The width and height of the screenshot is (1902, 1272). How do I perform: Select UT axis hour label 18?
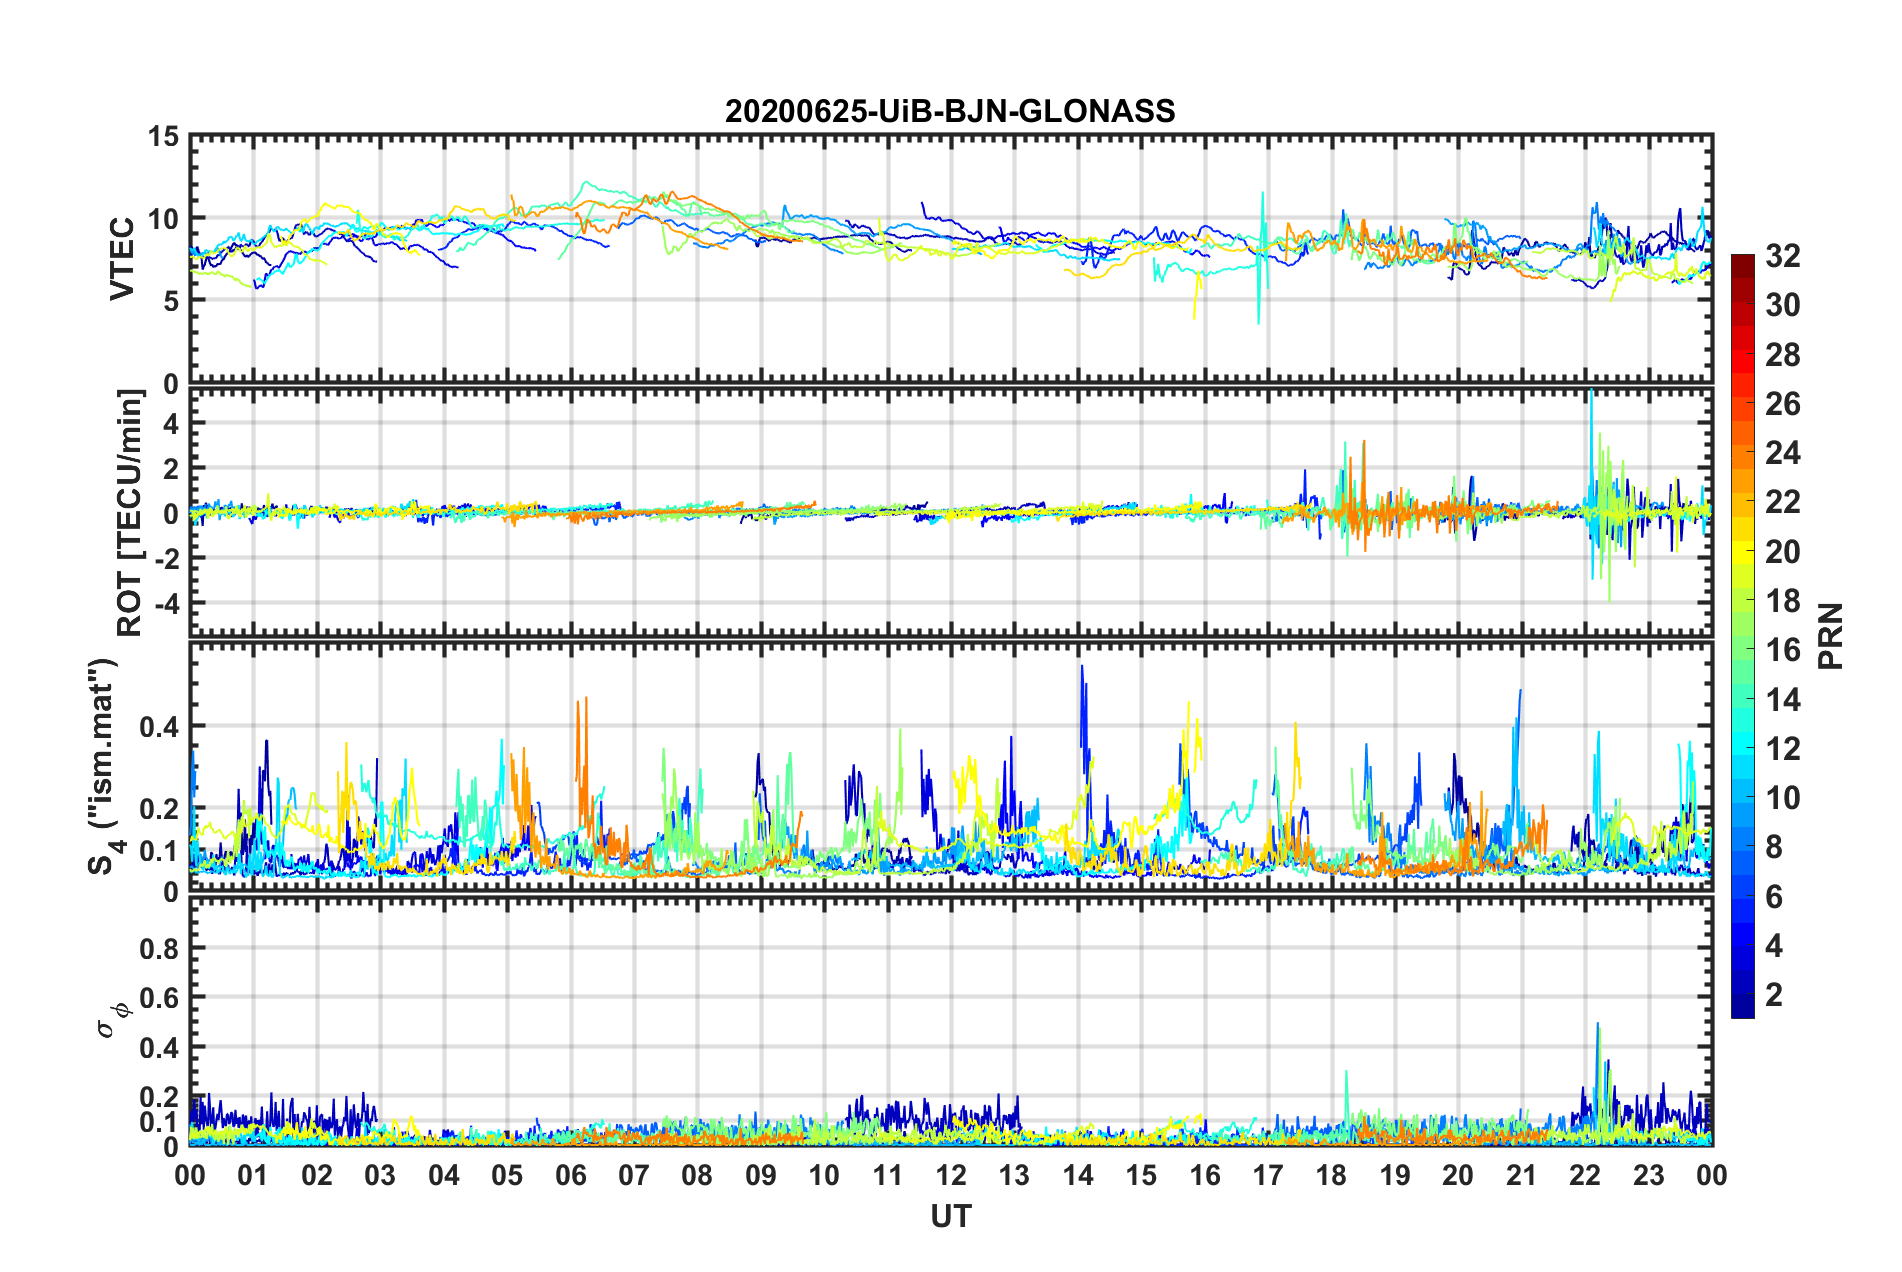[1332, 1175]
